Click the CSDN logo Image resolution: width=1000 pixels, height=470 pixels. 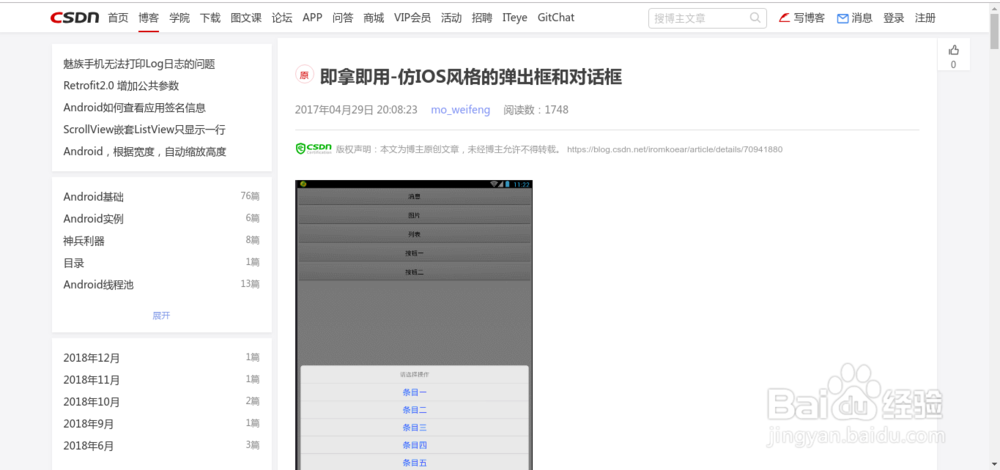tap(75, 18)
